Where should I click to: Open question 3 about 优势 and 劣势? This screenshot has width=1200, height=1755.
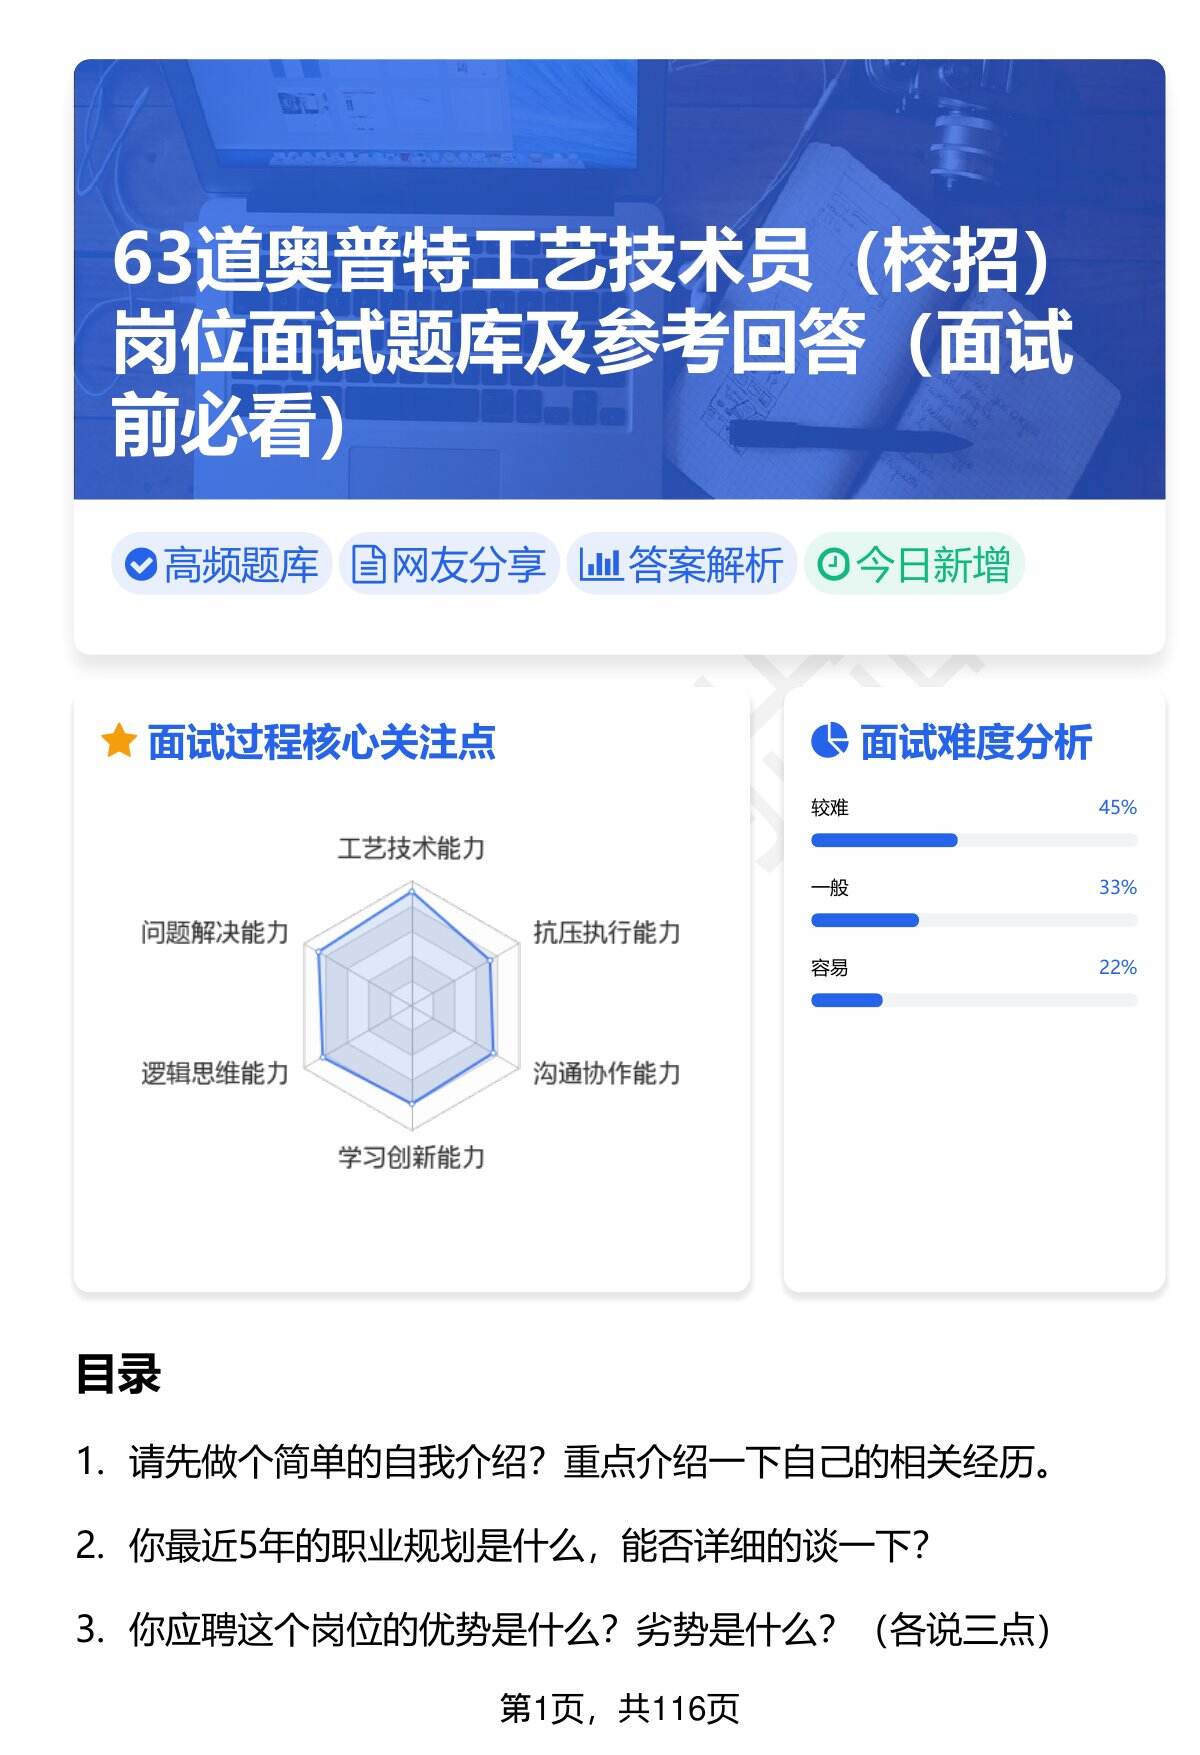588,1630
